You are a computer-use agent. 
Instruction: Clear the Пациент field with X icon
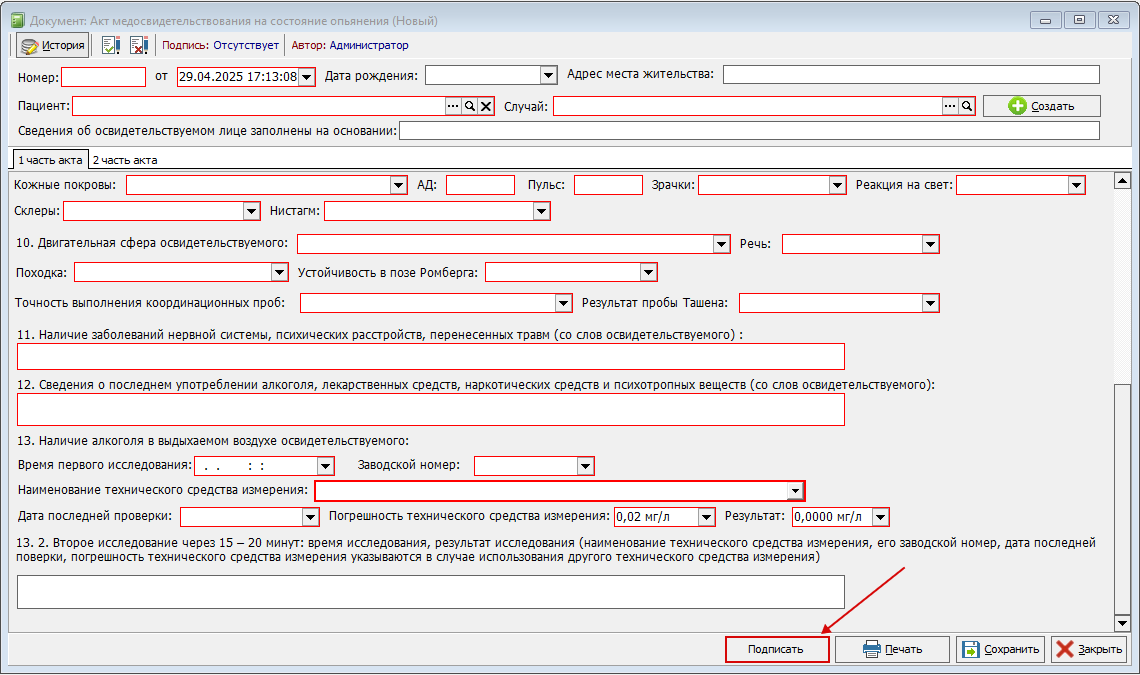click(x=486, y=106)
